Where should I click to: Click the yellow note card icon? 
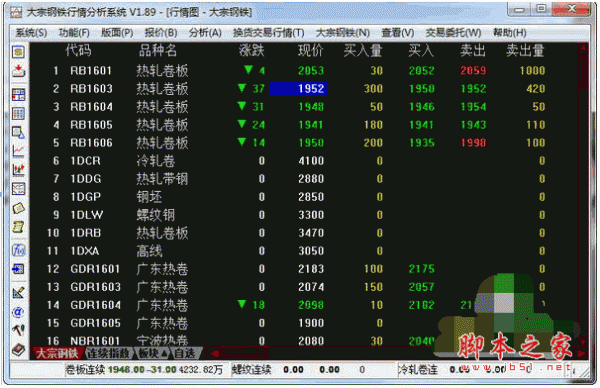click(18, 208)
